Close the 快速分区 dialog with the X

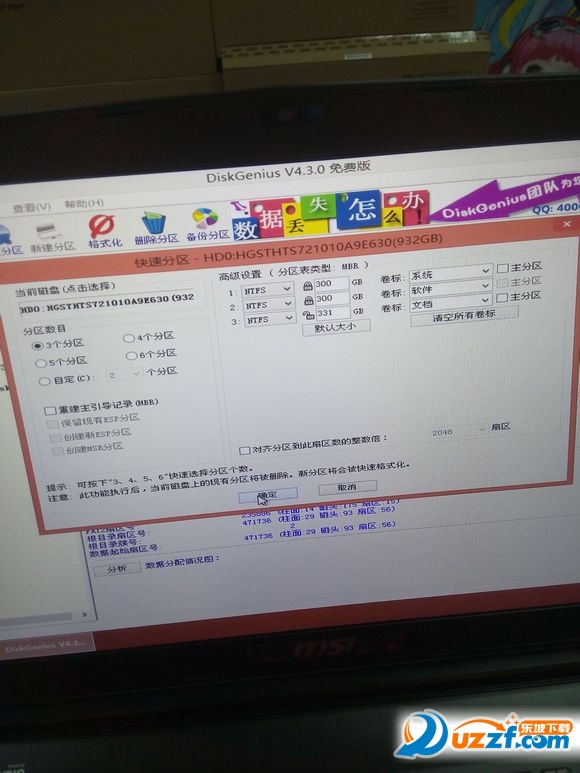coord(567,224)
